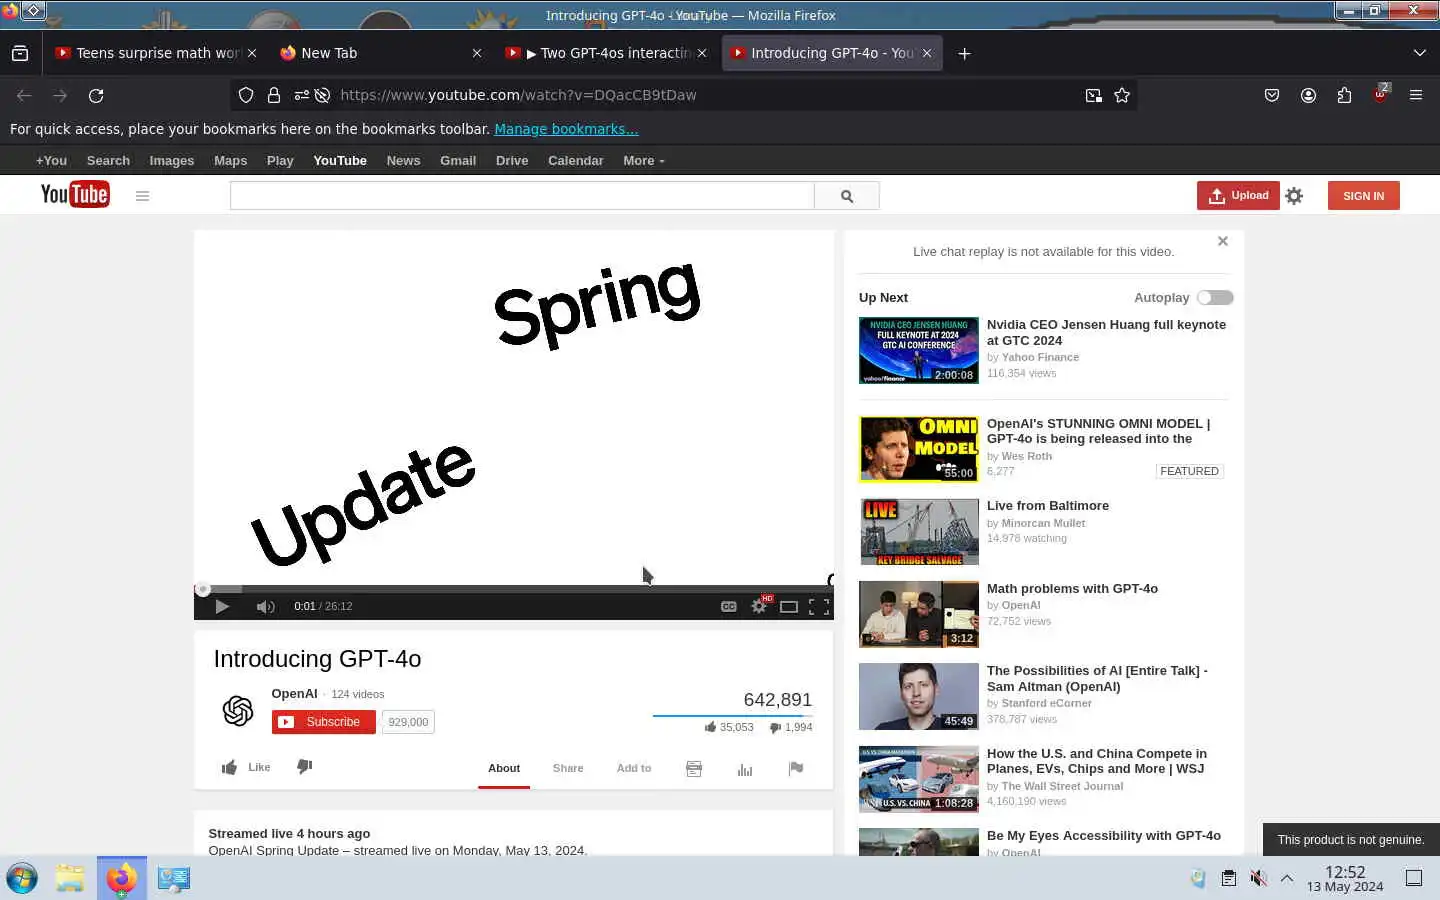
Task: Switch to theater mode view
Action: [789, 606]
